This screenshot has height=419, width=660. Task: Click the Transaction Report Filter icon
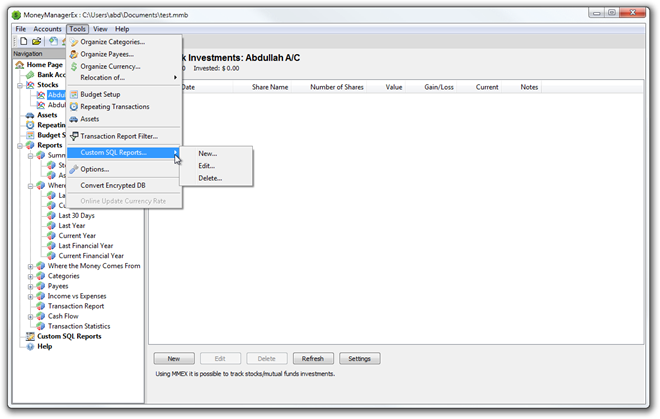[x=74, y=136]
